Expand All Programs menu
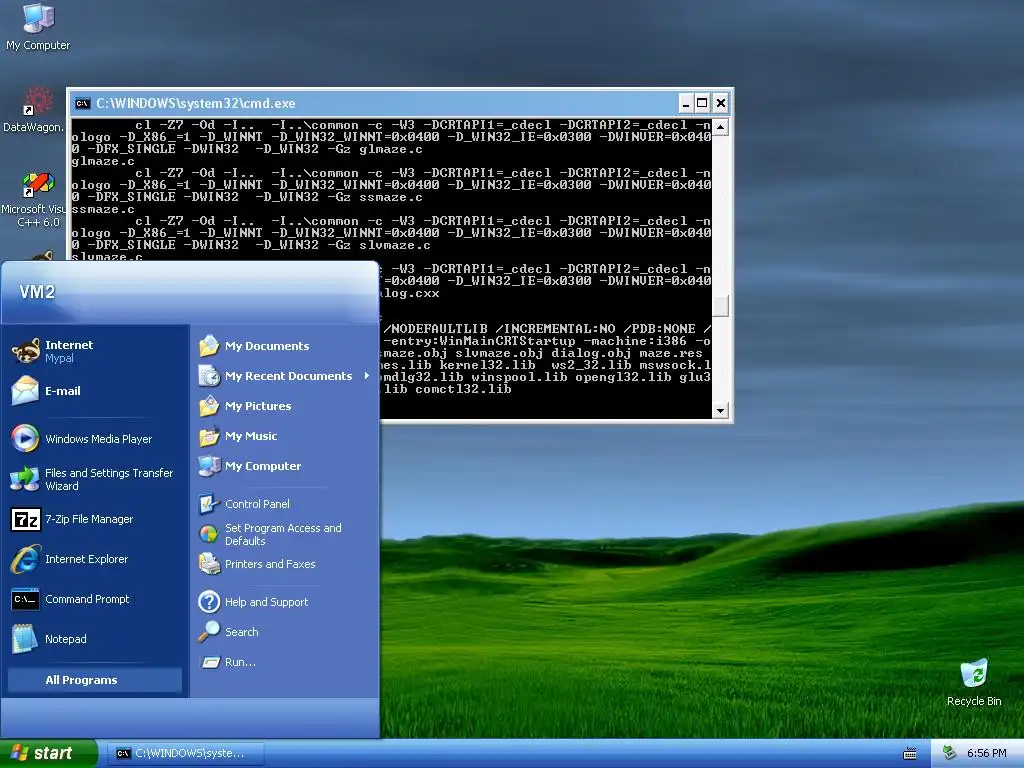1024x768 pixels. click(95, 680)
